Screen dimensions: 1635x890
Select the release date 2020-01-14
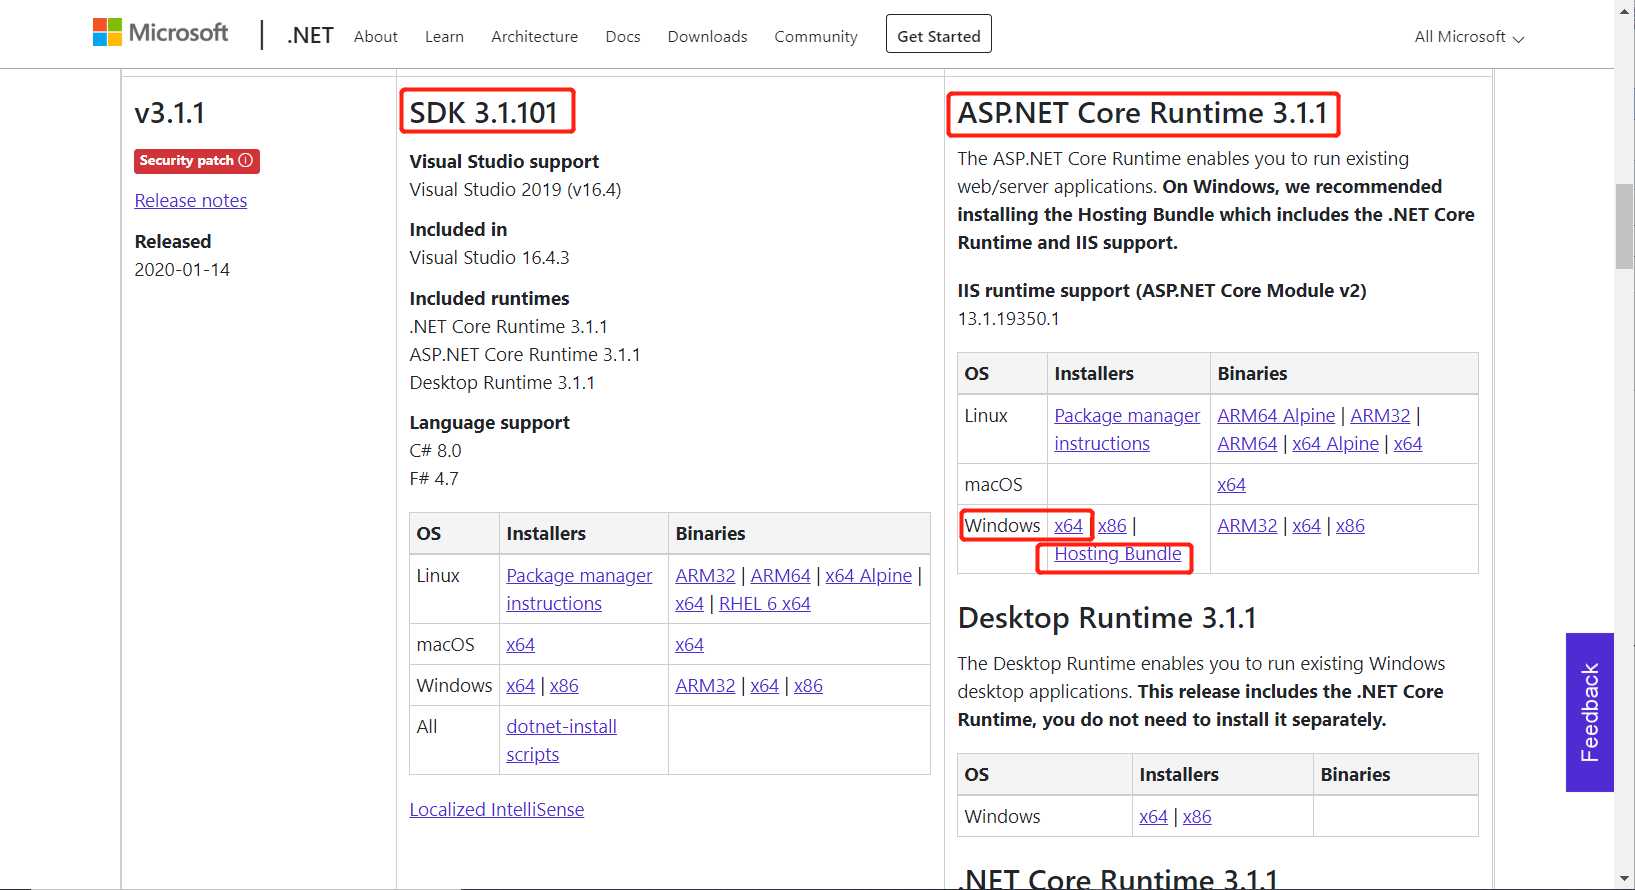(182, 269)
